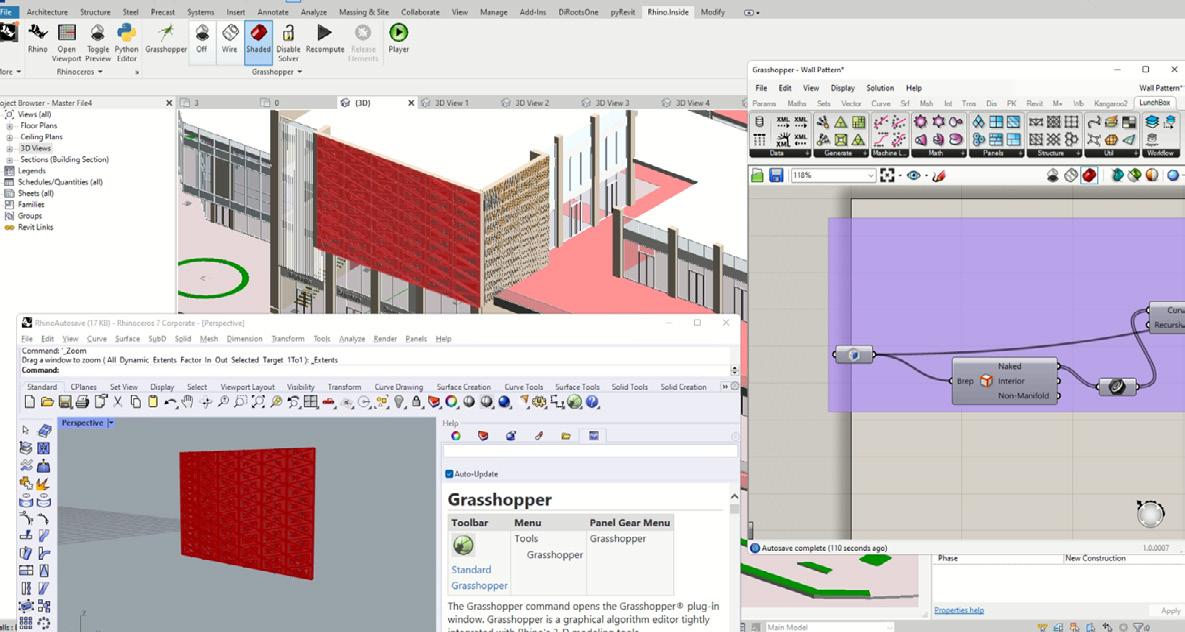The height and width of the screenshot is (632, 1185).
Task: Click the Cut scissors icon in Rhino
Action: pyautogui.click(x=118, y=402)
